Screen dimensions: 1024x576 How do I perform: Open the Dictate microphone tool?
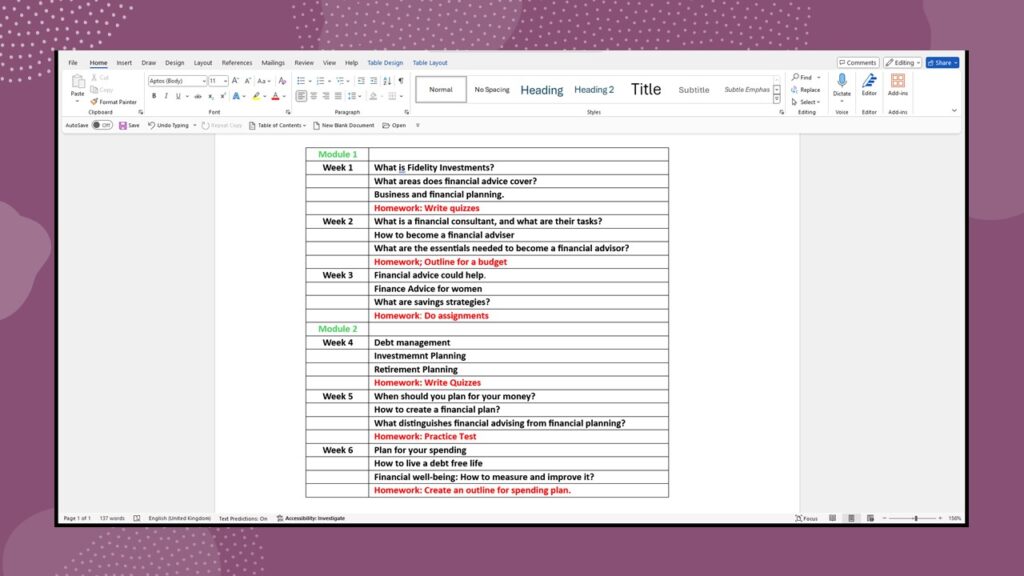[x=841, y=81]
